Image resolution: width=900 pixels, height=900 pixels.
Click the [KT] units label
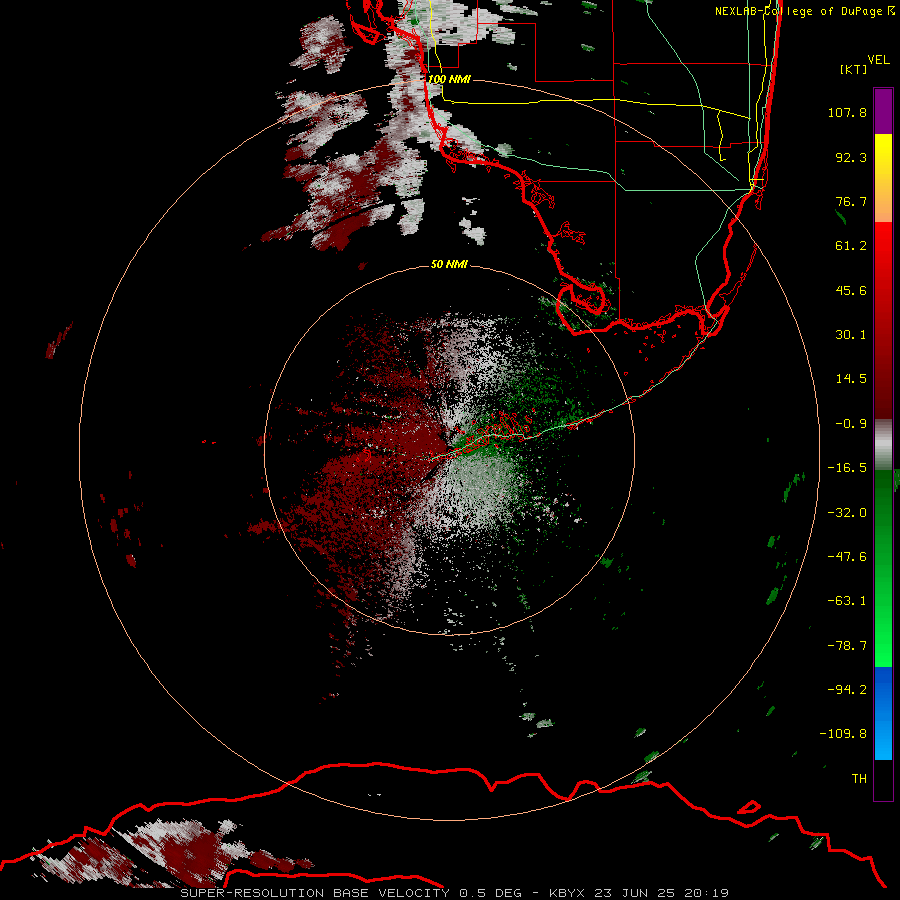tap(853, 69)
